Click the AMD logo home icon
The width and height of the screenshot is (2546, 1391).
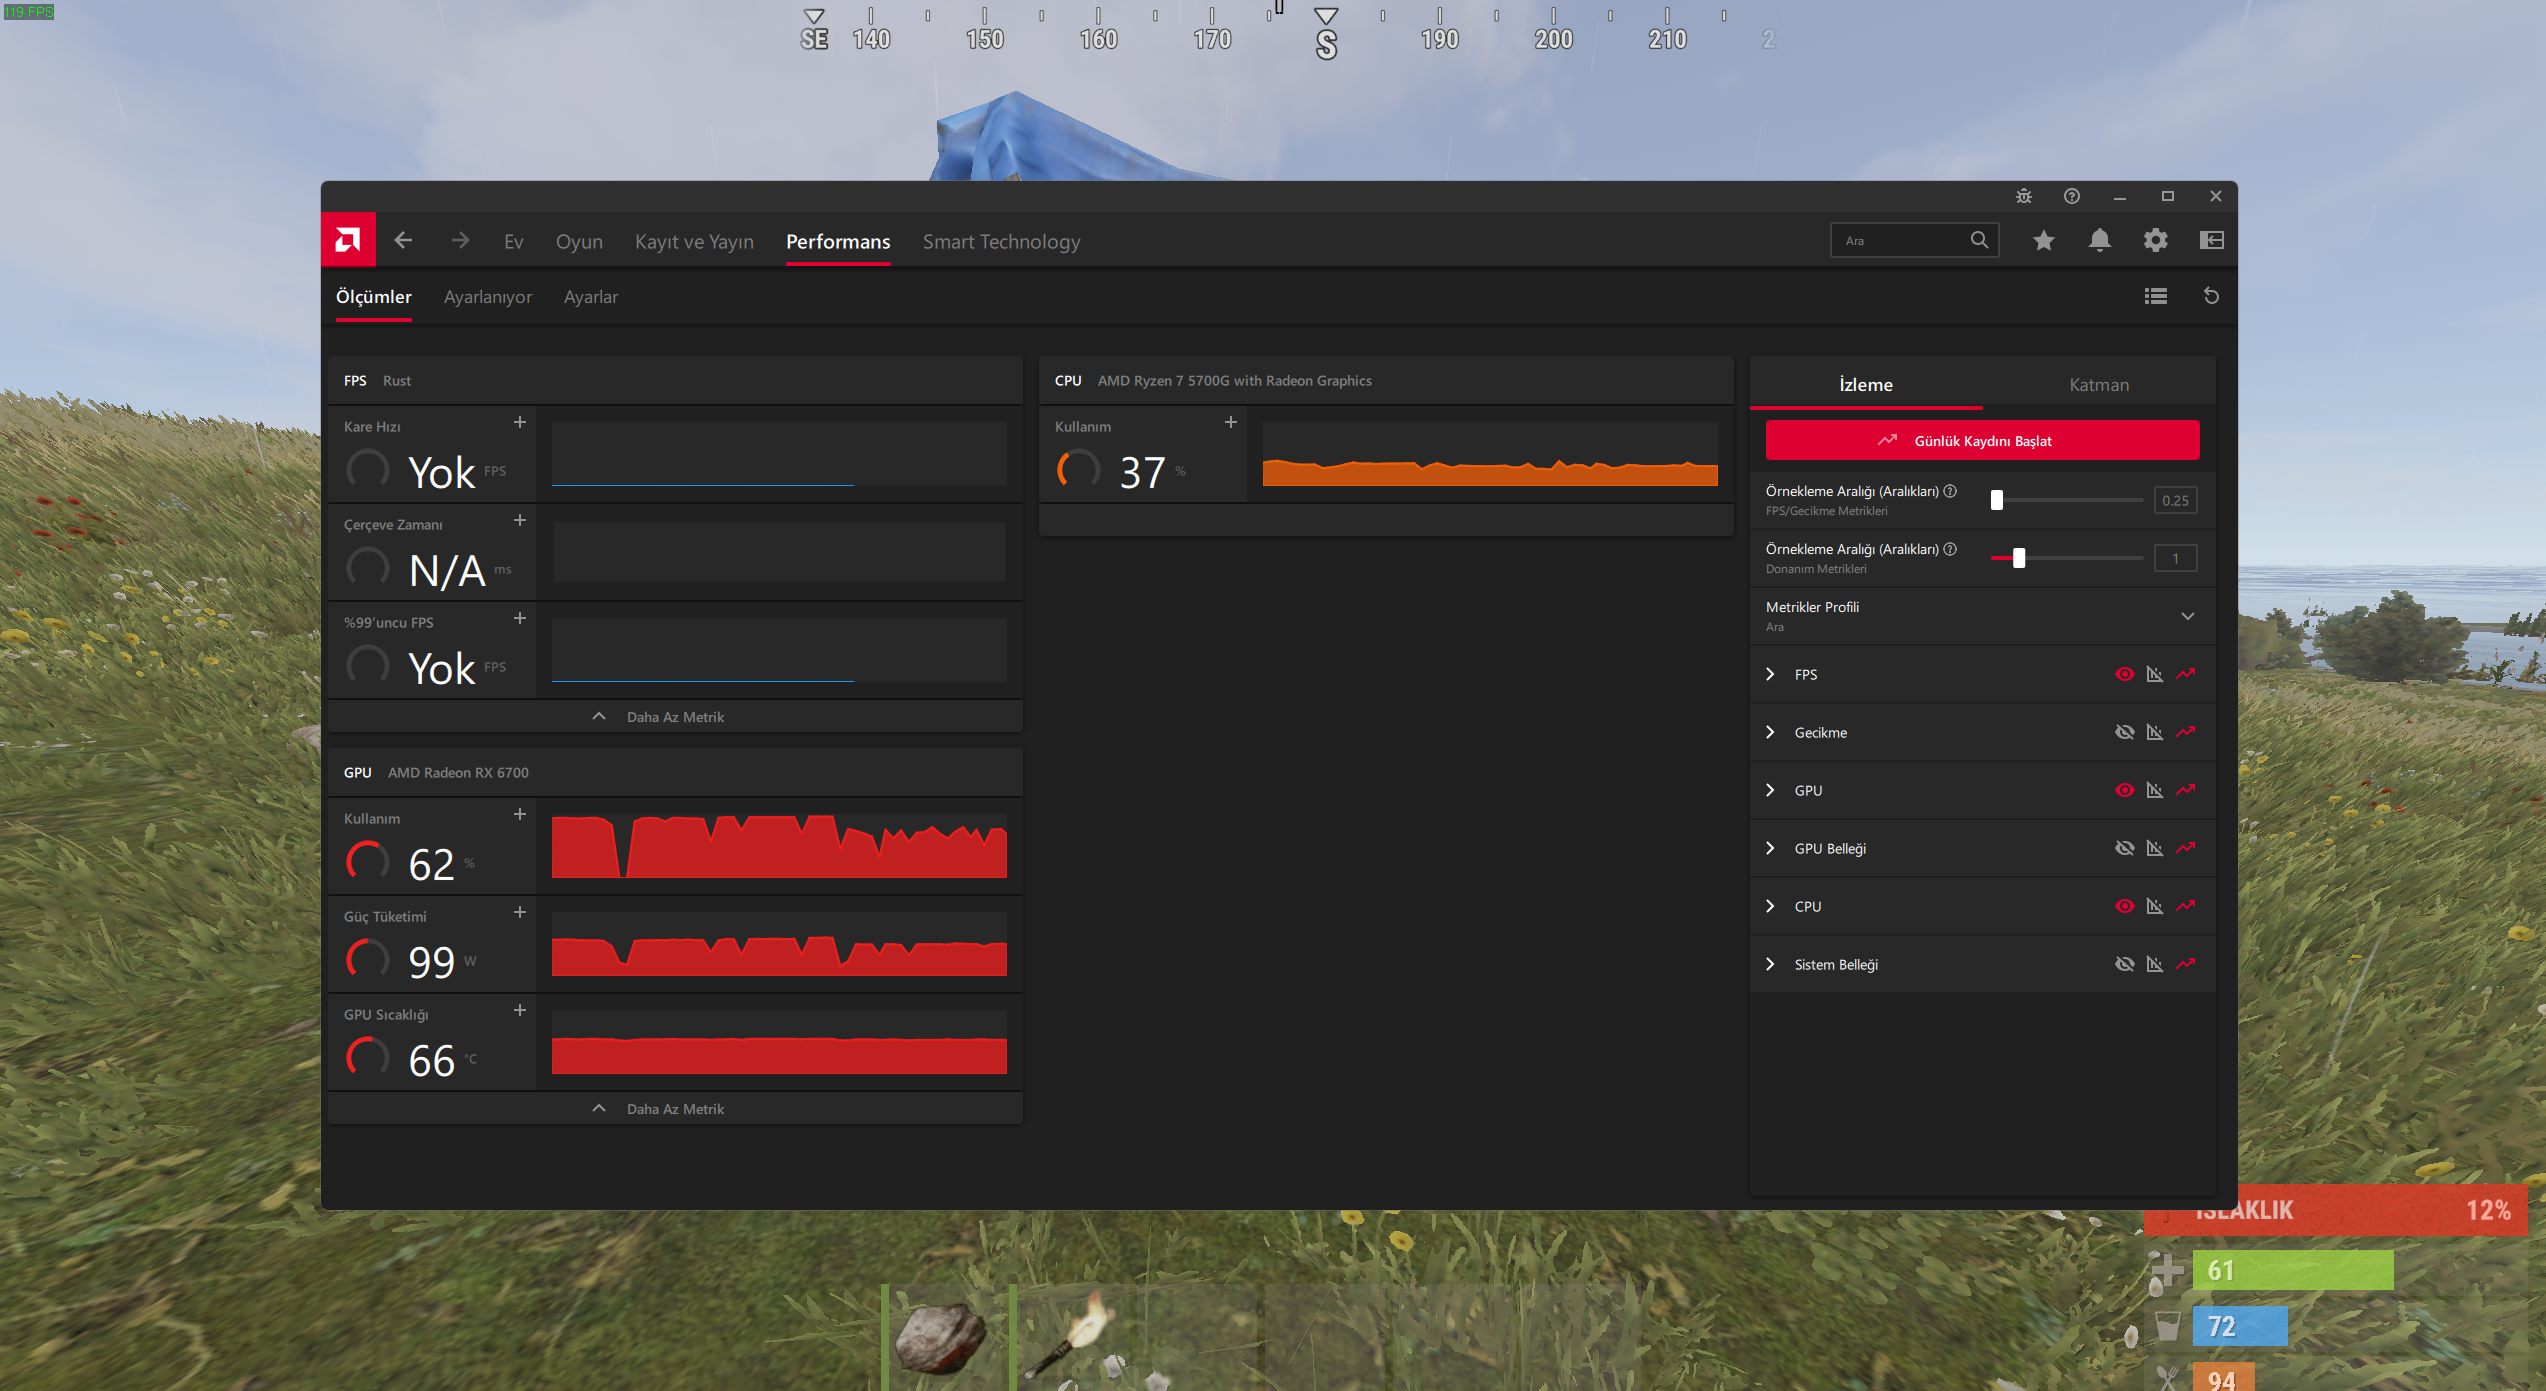coord(348,240)
